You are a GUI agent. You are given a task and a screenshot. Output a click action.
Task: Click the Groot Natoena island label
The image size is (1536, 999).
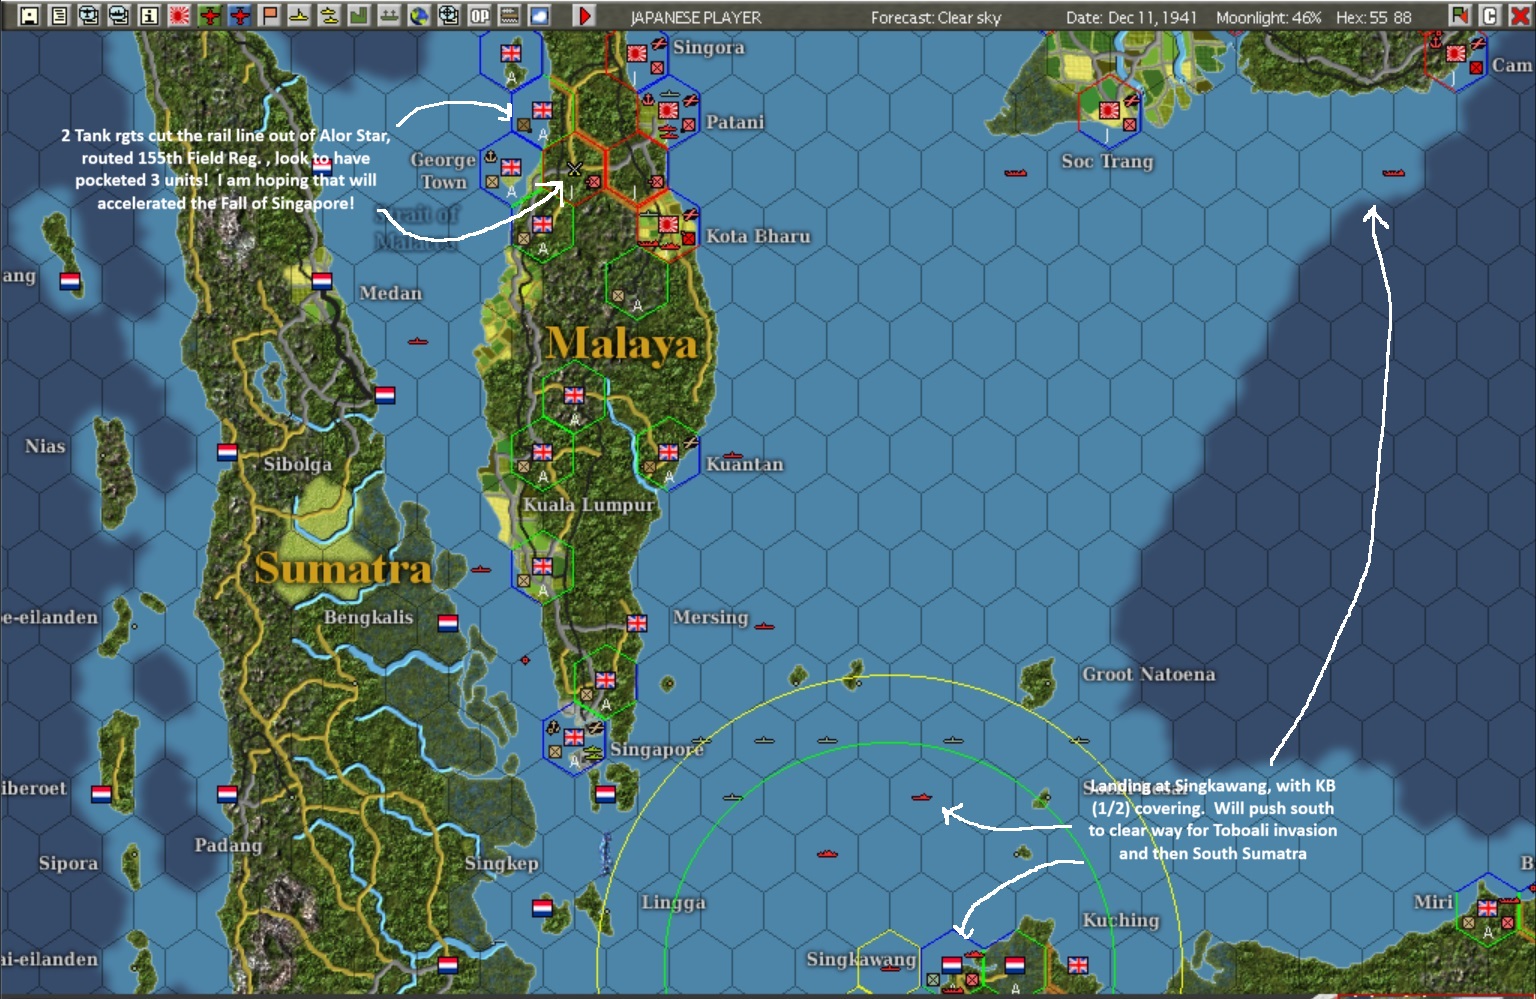click(1149, 674)
